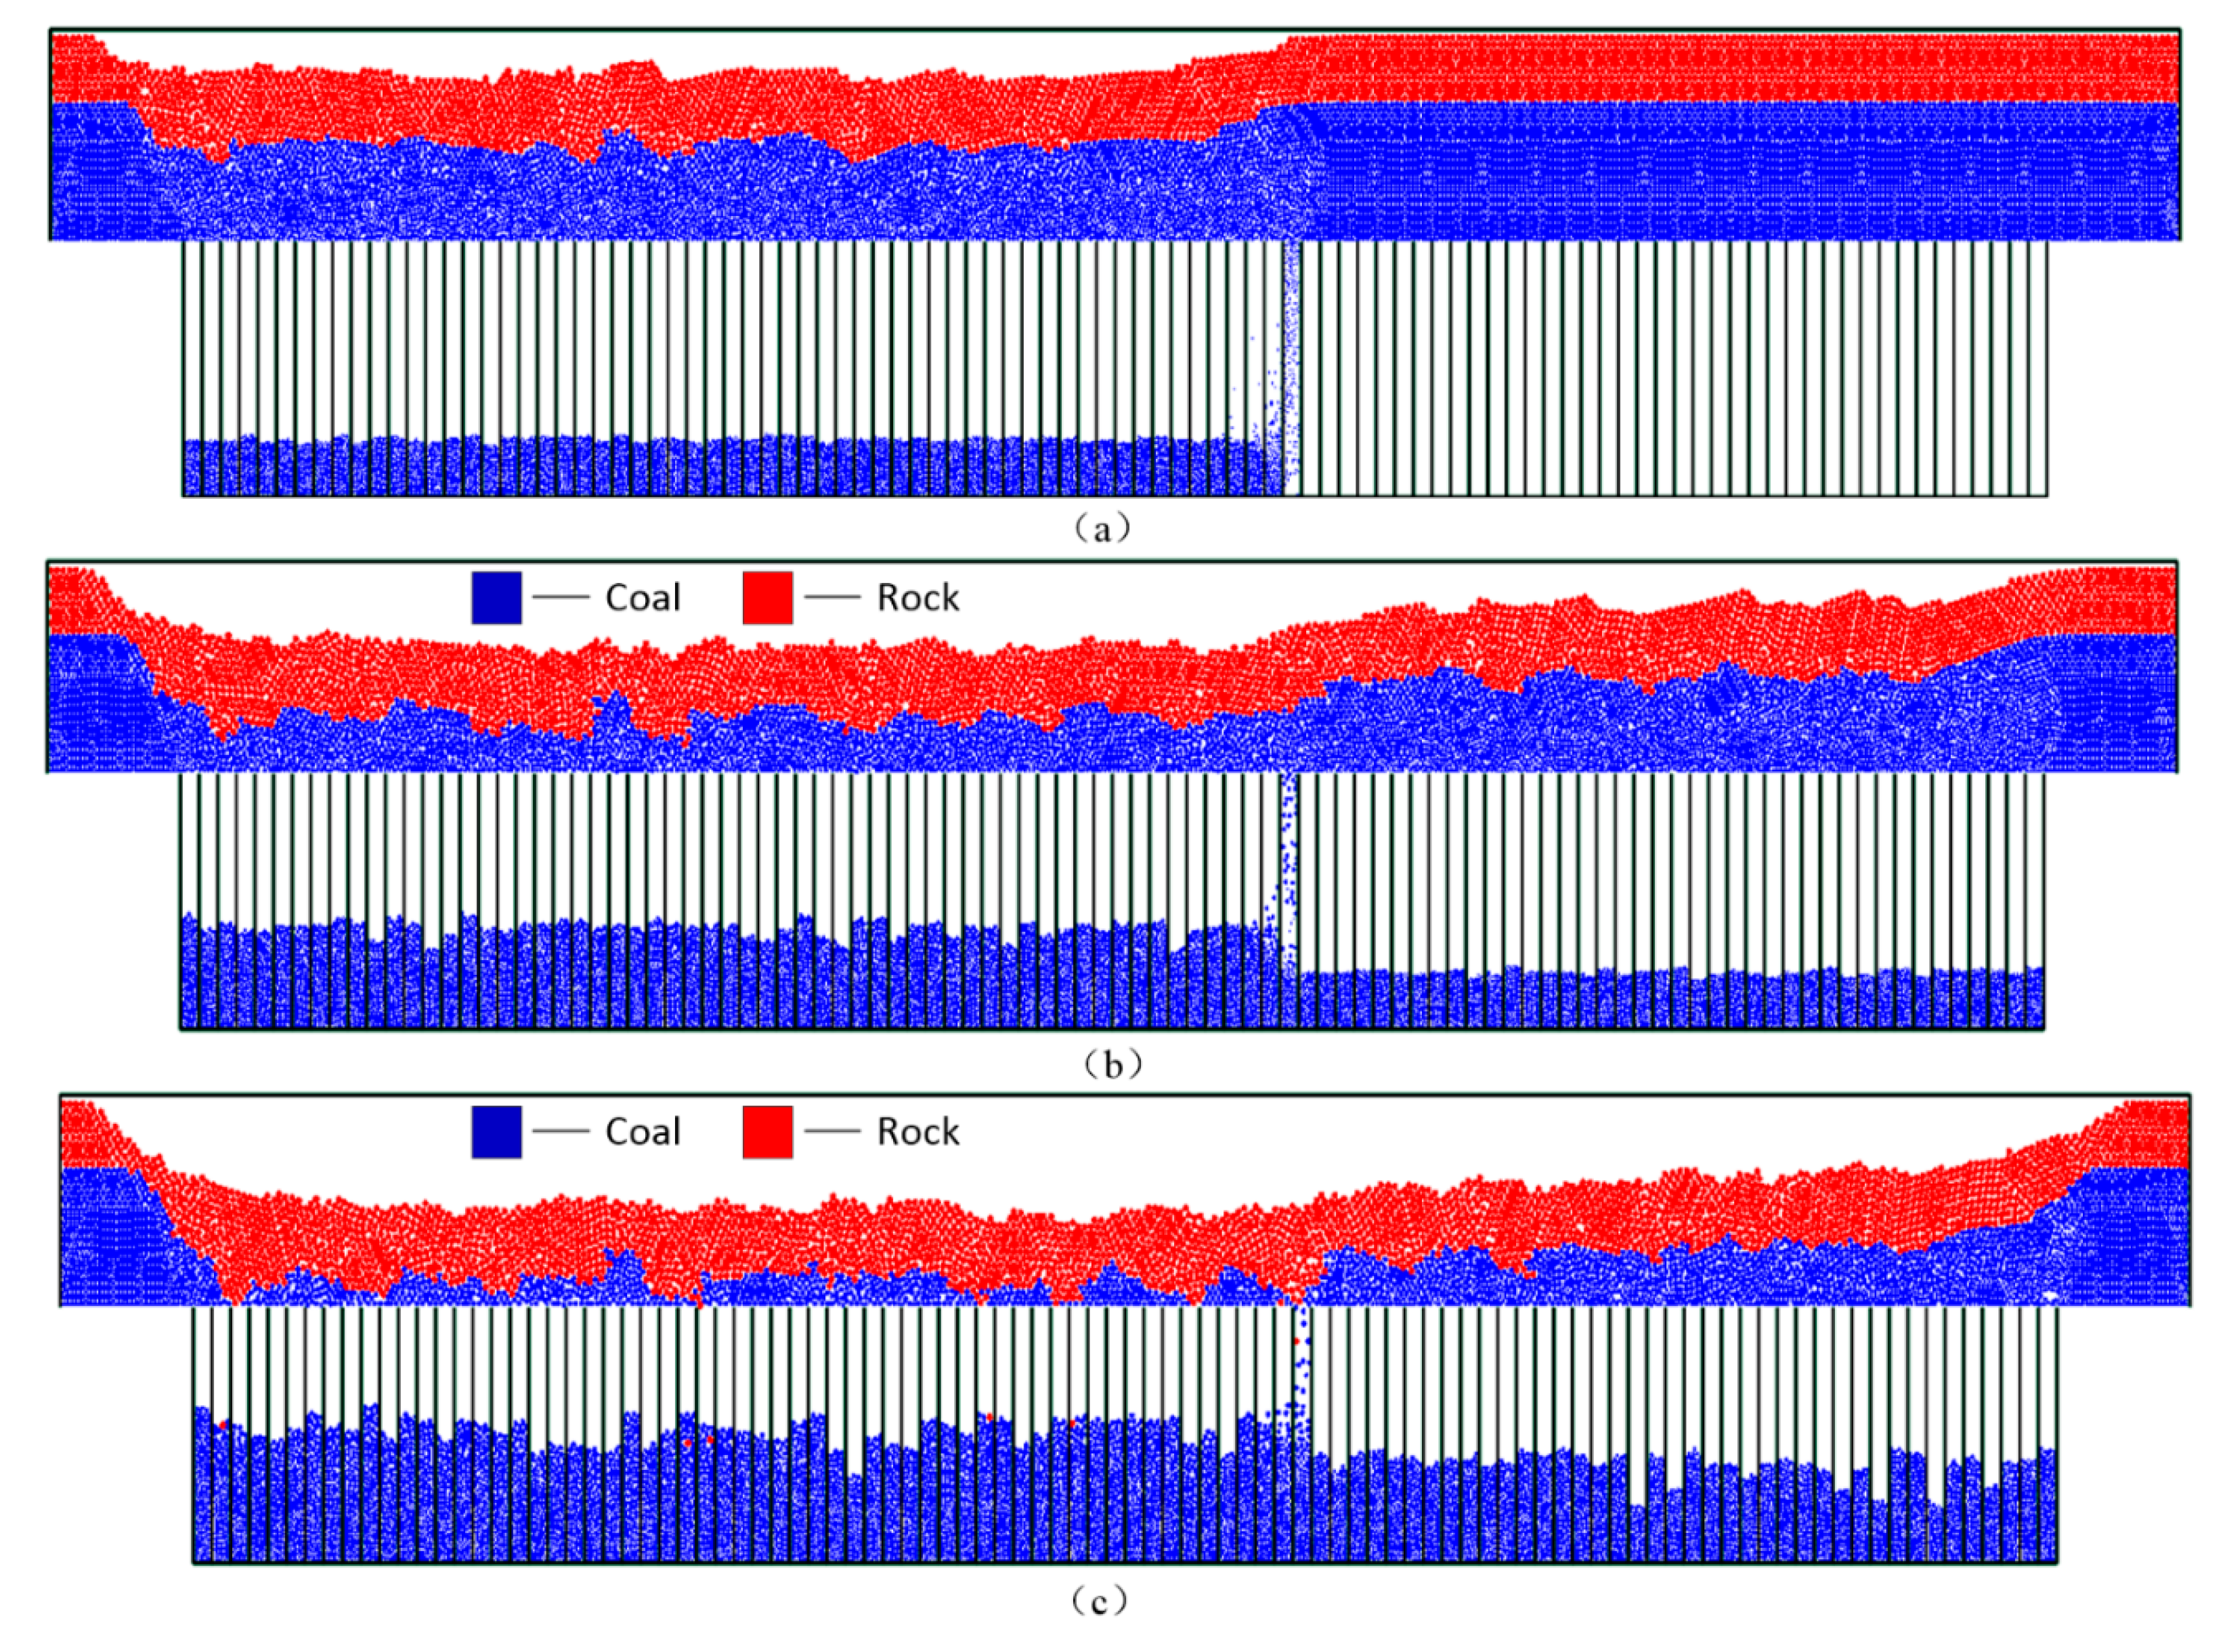Click the blue Coal swatch in panel b
This screenshot has width=2225, height=1652.
click(496, 597)
